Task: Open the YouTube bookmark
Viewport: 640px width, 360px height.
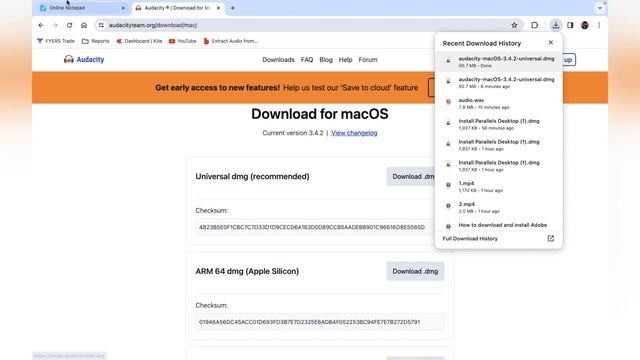Action: tap(182, 41)
